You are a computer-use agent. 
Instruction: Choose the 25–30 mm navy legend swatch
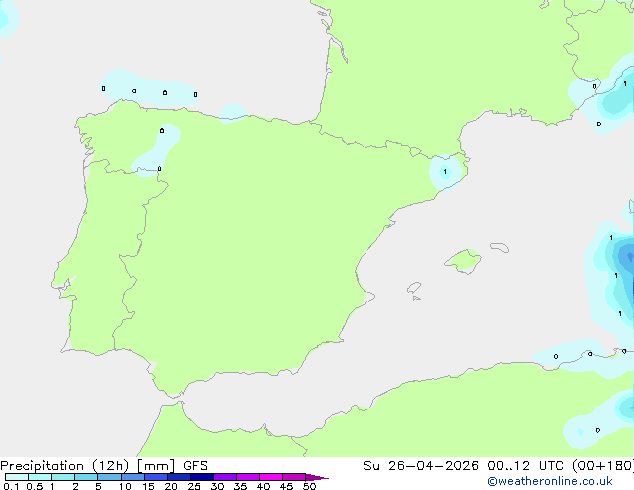pyautogui.click(x=202, y=477)
